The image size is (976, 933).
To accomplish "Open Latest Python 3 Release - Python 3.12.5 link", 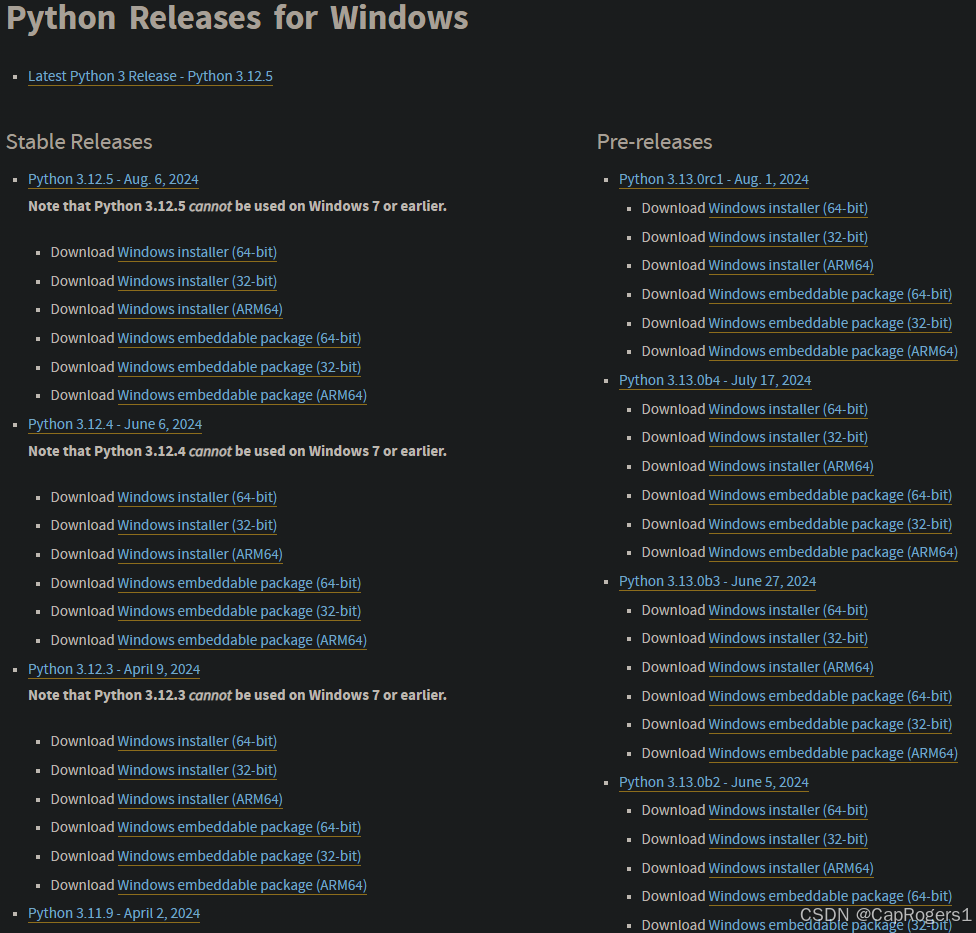I will tap(150, 76).
